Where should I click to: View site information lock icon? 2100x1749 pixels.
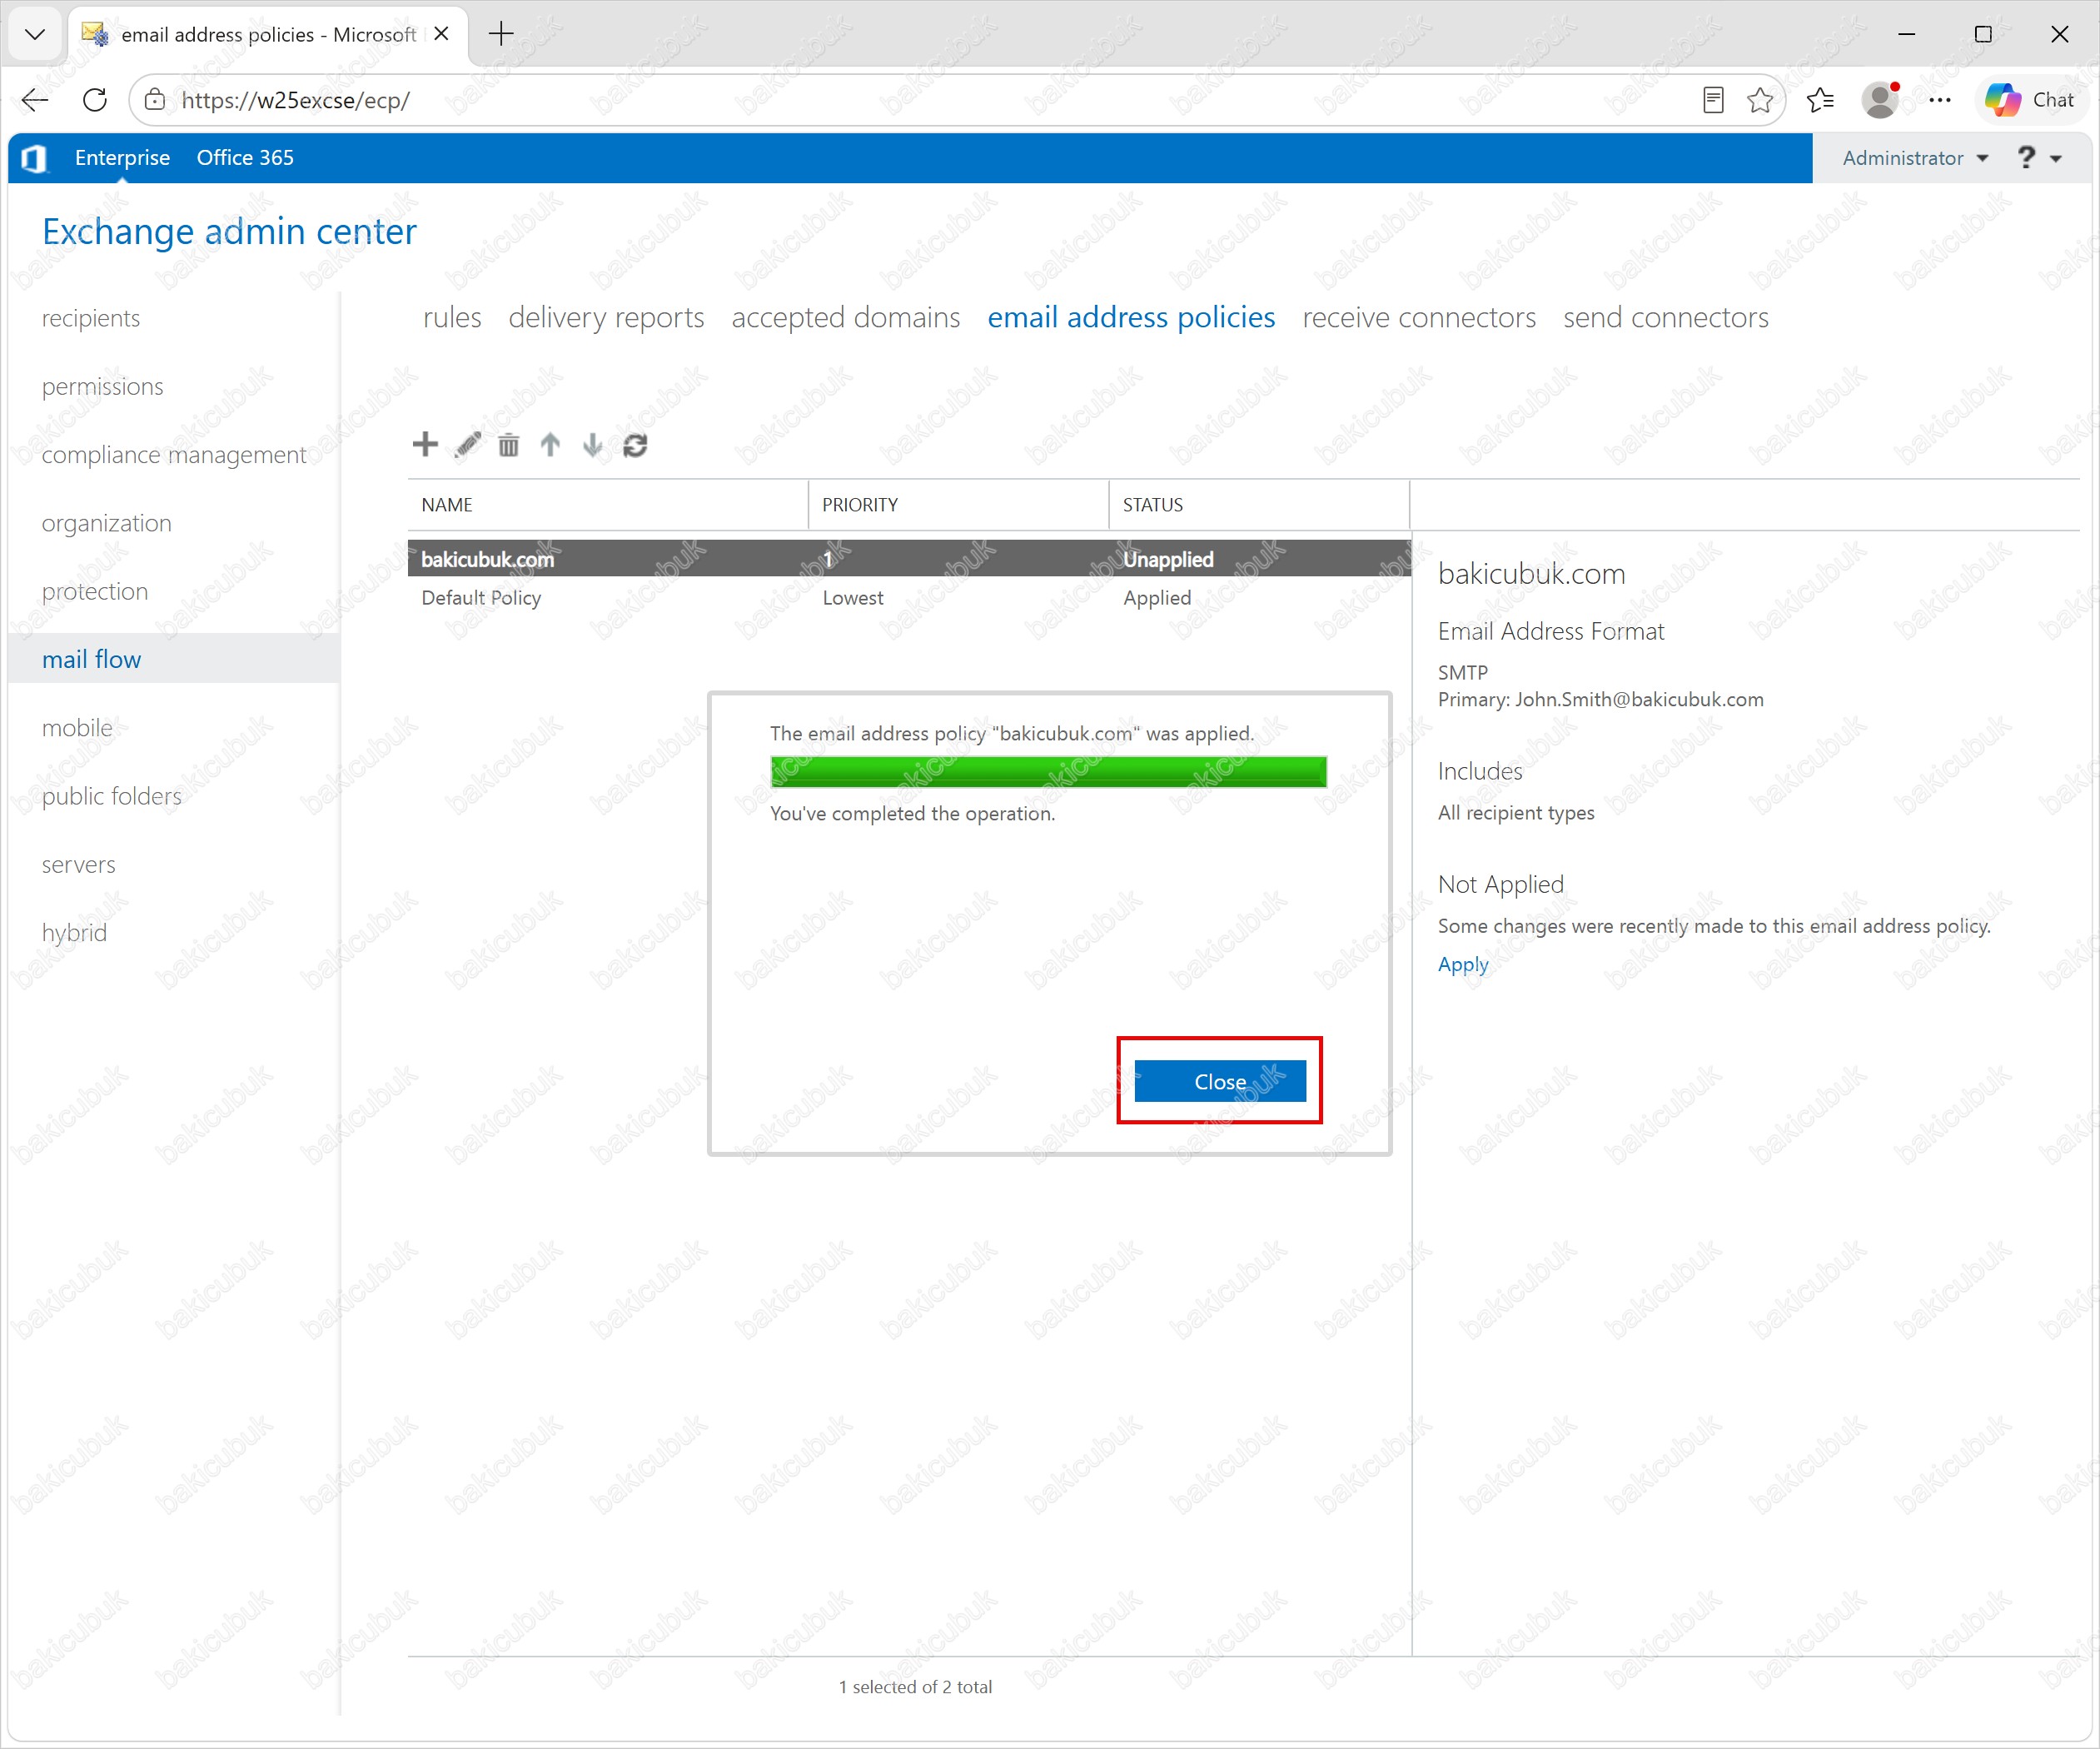click(x=155, y=100)
